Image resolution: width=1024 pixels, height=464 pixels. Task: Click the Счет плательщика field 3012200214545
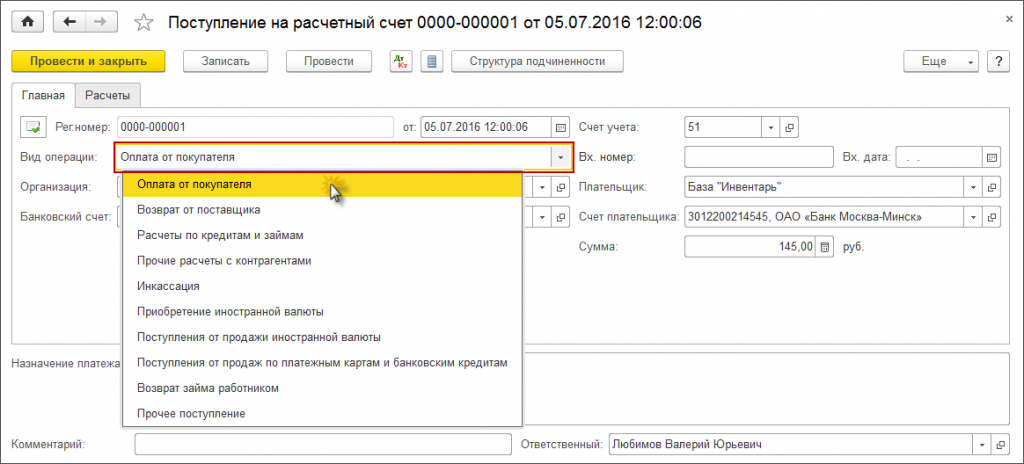pos(824,217)
